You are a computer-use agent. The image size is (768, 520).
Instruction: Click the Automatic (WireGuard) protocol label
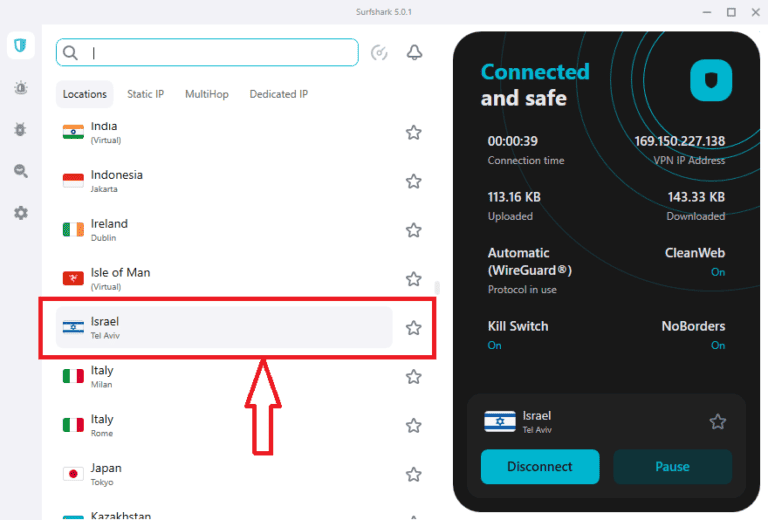click(529, 261)
